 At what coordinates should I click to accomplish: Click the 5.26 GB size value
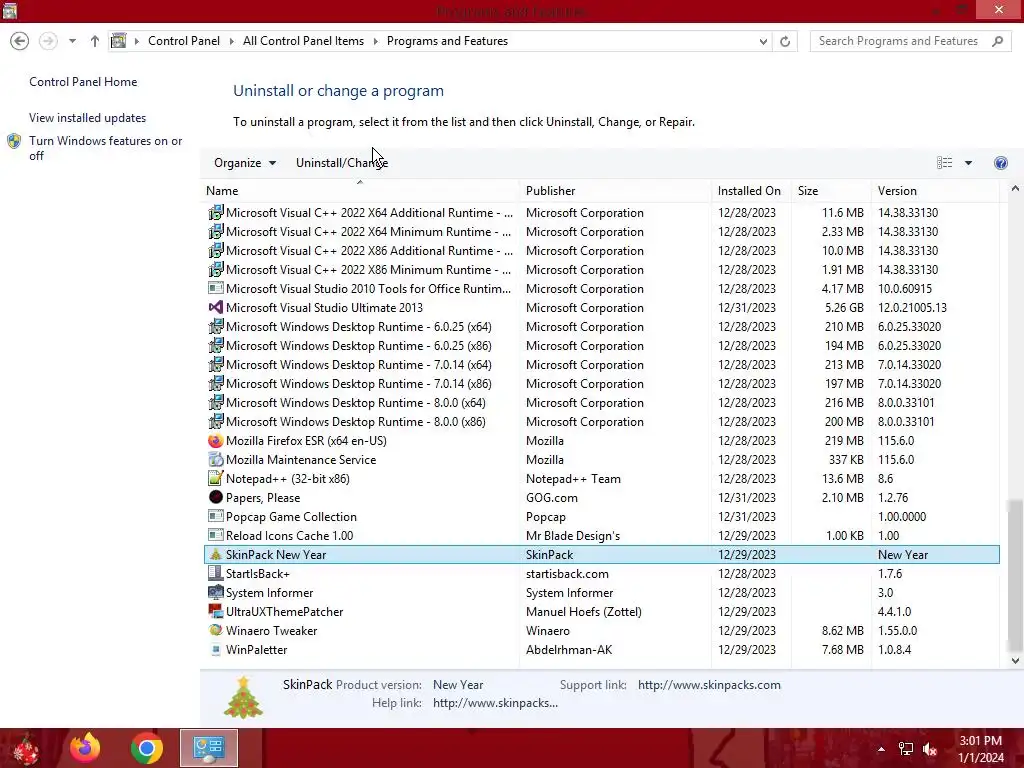point(844,308)
